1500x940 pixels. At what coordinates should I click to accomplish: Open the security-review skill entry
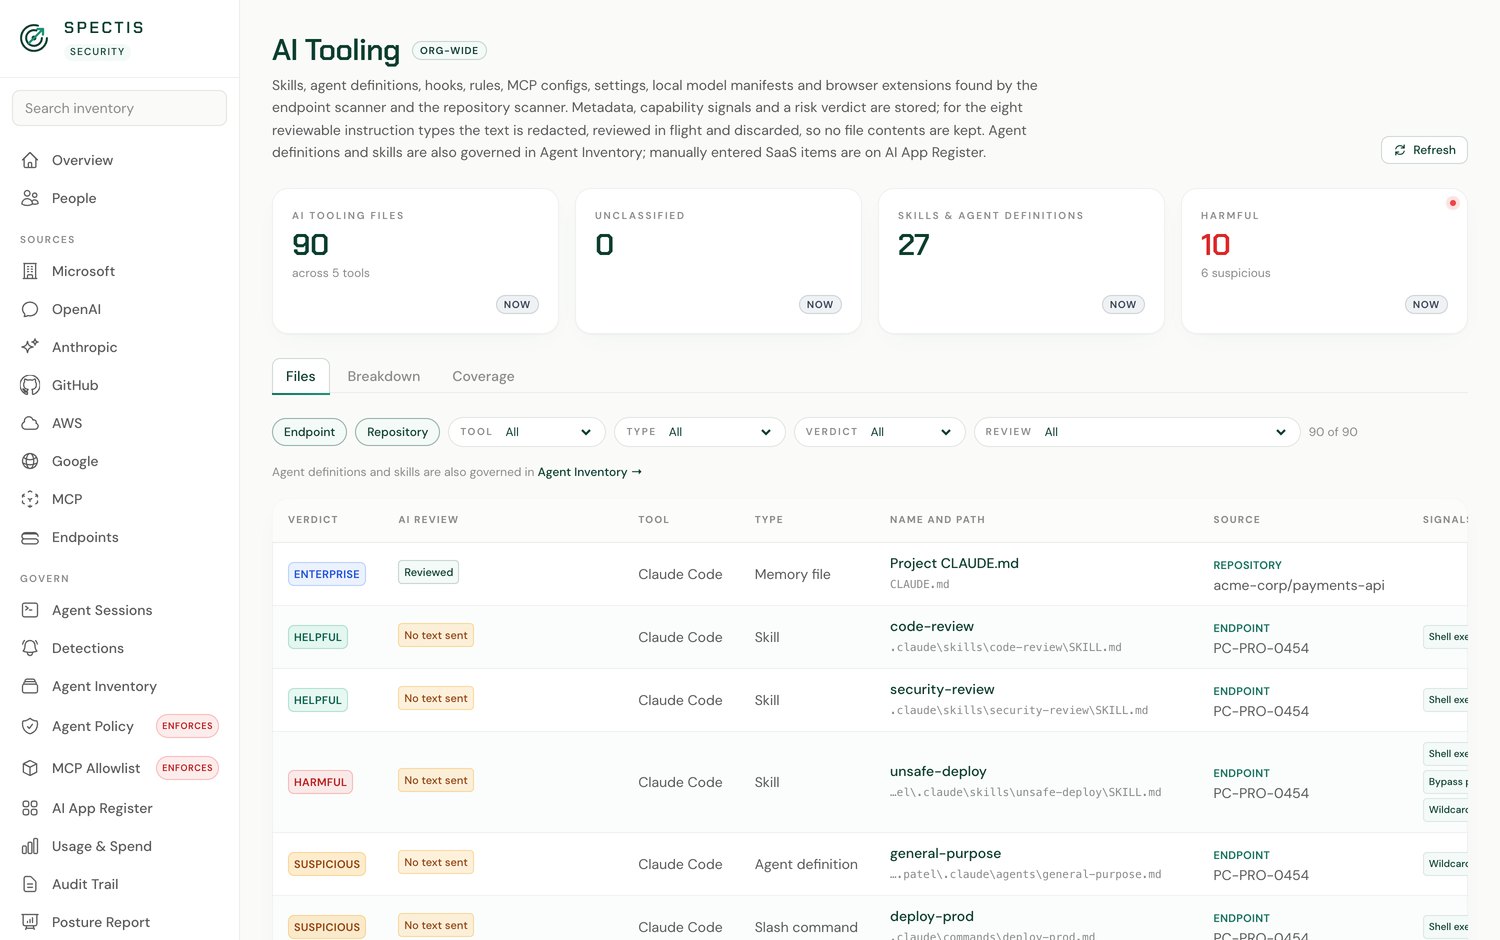tap(942, 689)
